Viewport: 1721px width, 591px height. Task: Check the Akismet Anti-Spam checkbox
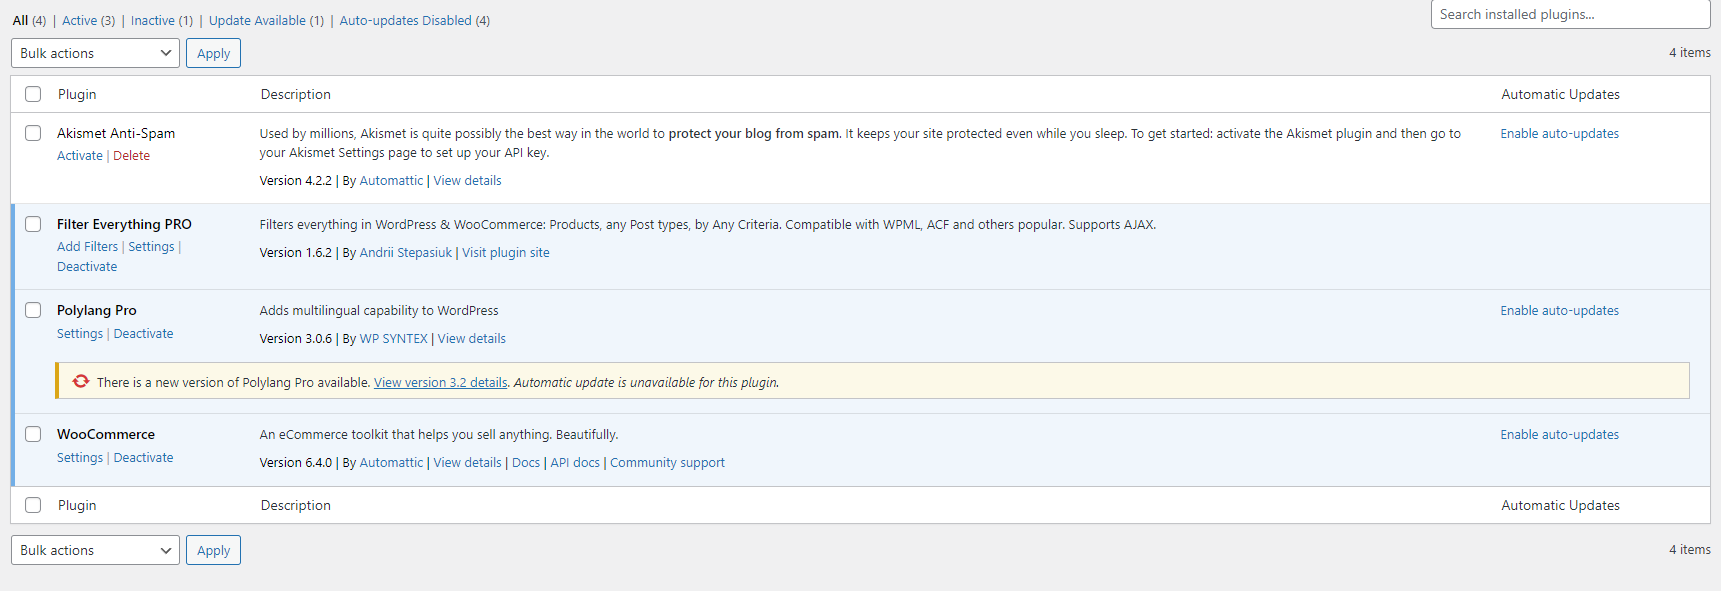tap(33, 133)
